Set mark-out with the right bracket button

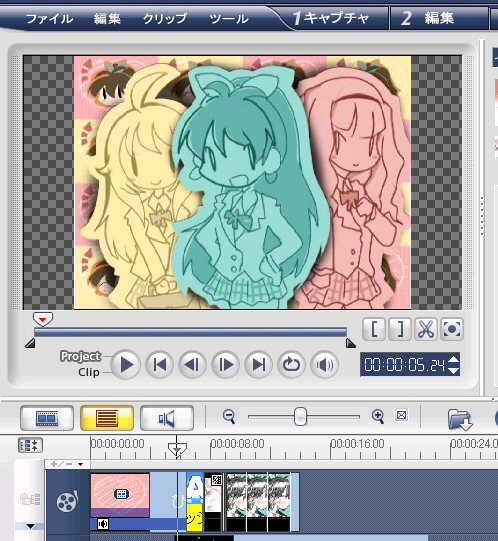coord(400,329)
